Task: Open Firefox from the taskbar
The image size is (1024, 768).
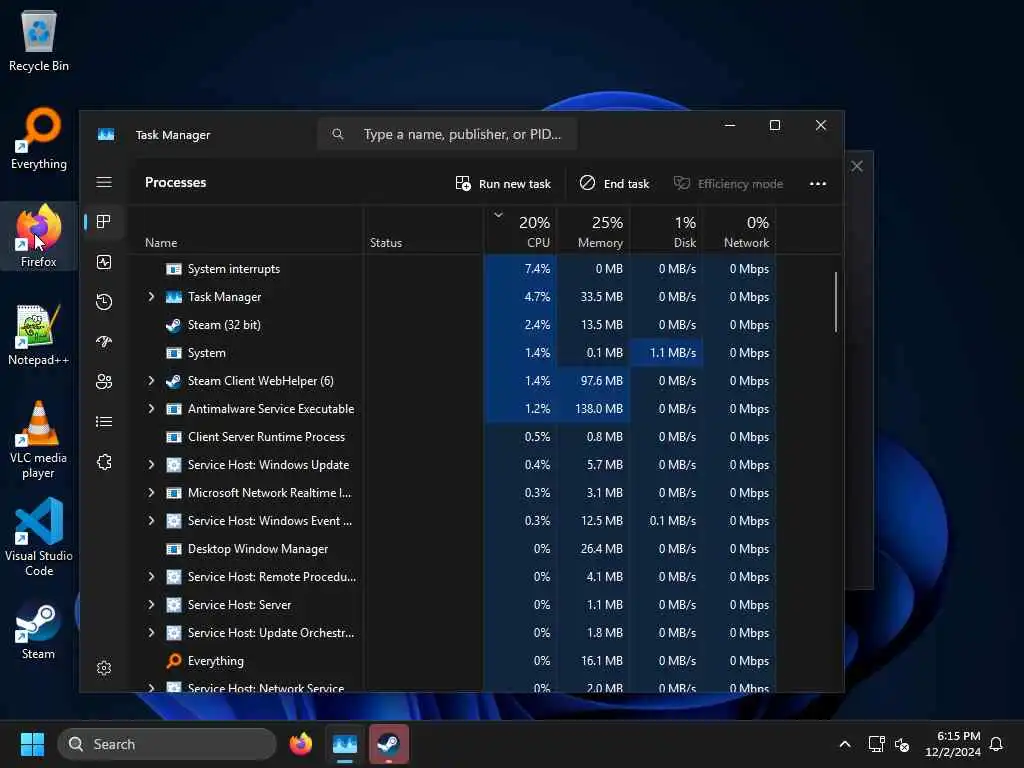Action: [x=301, y=744]
